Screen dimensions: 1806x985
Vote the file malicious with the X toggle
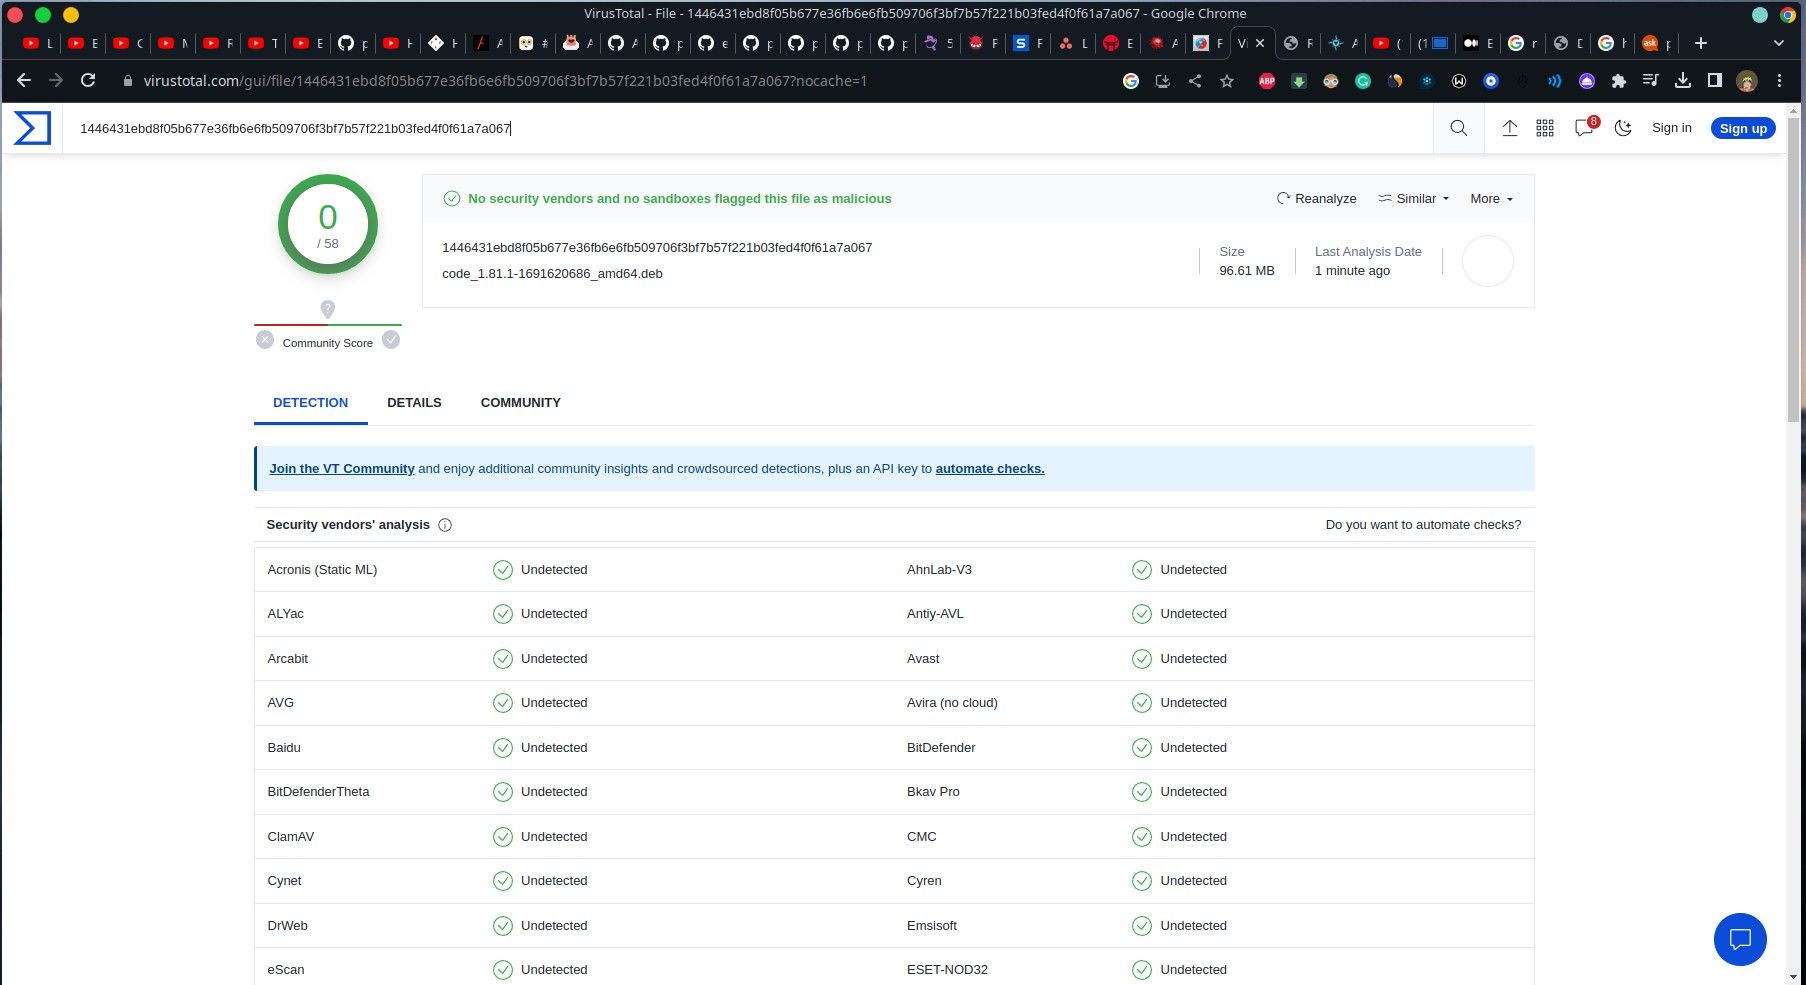click(x=264, y=339)
